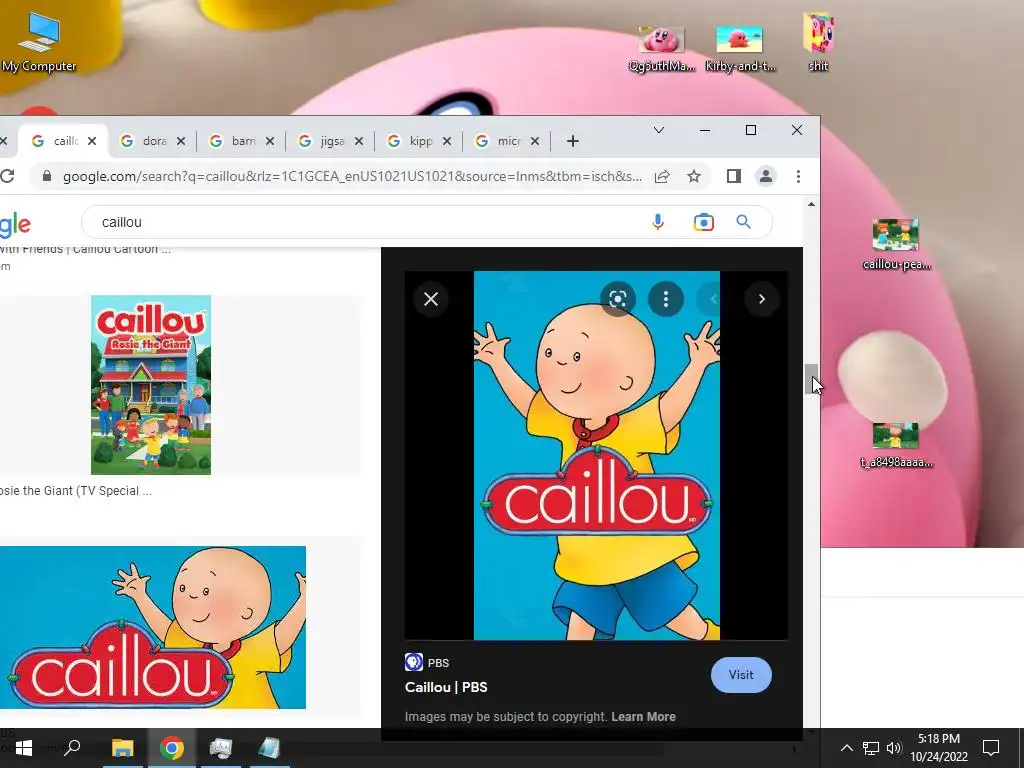1024x768 pixels.
Task: Open preview more options three dots
Action: [x=665, y=299]
